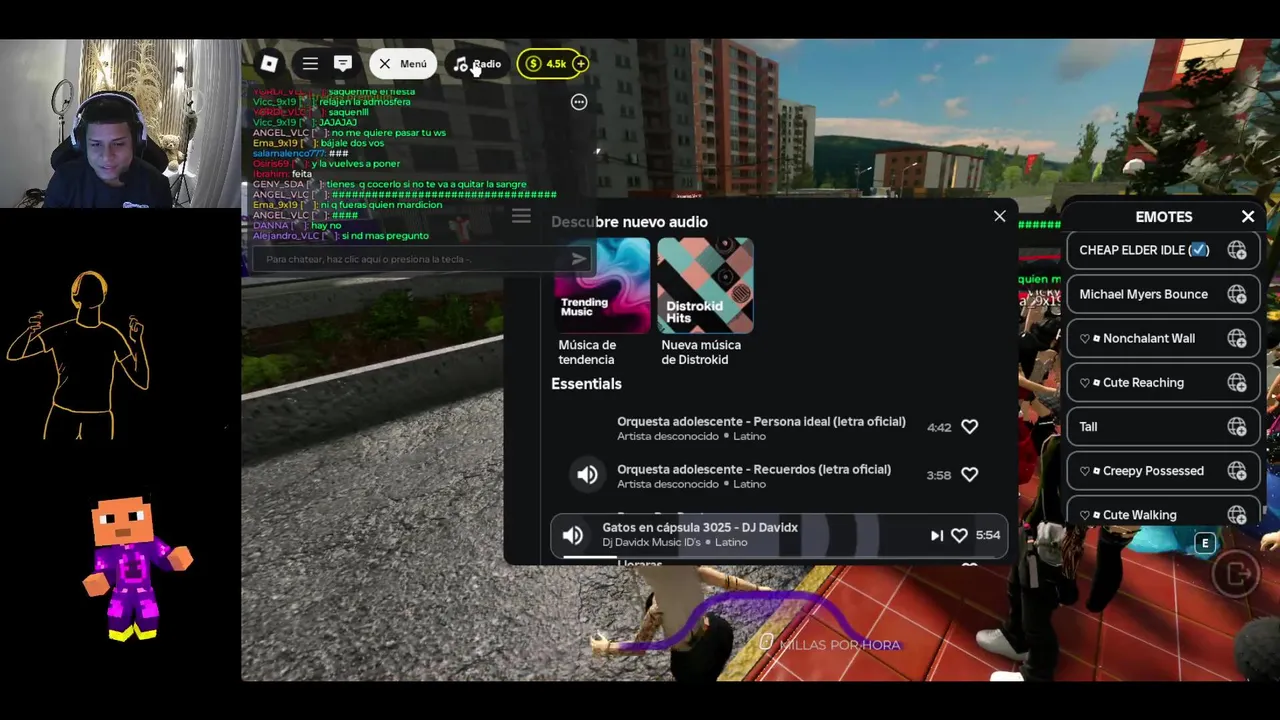The width and height of the screenshot is (1280, 720).
Task: Click GENY_SDA's chat message
Action: (x=389, y=184)
